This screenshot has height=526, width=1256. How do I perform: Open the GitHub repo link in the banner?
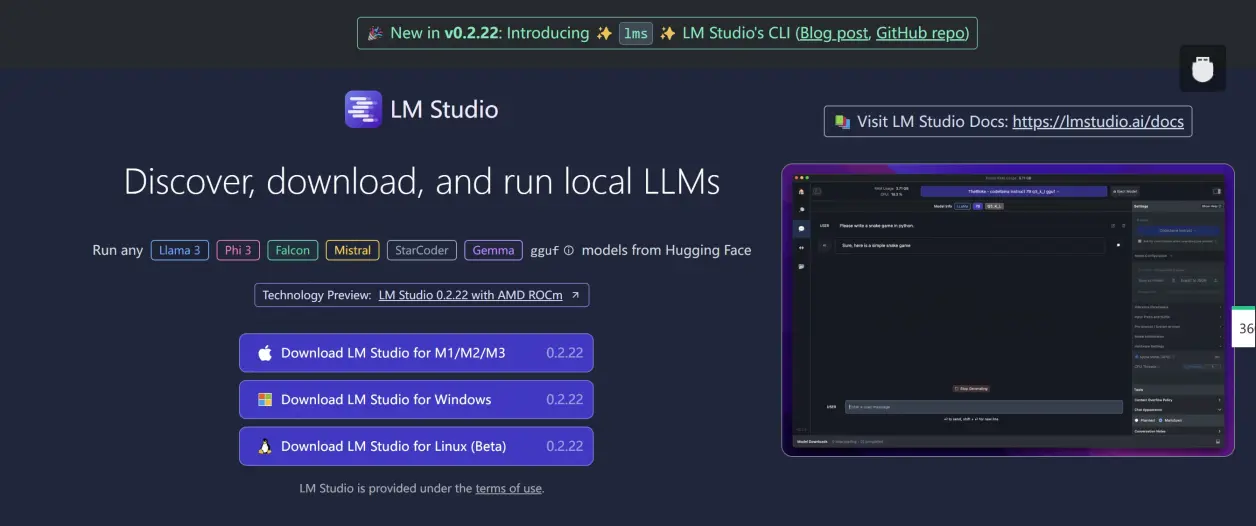coord(920,33)
